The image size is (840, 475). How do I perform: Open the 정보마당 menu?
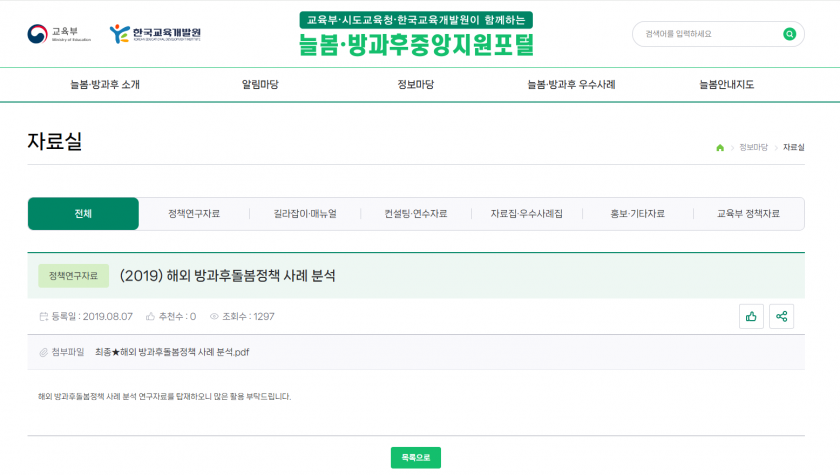(416, 85)
